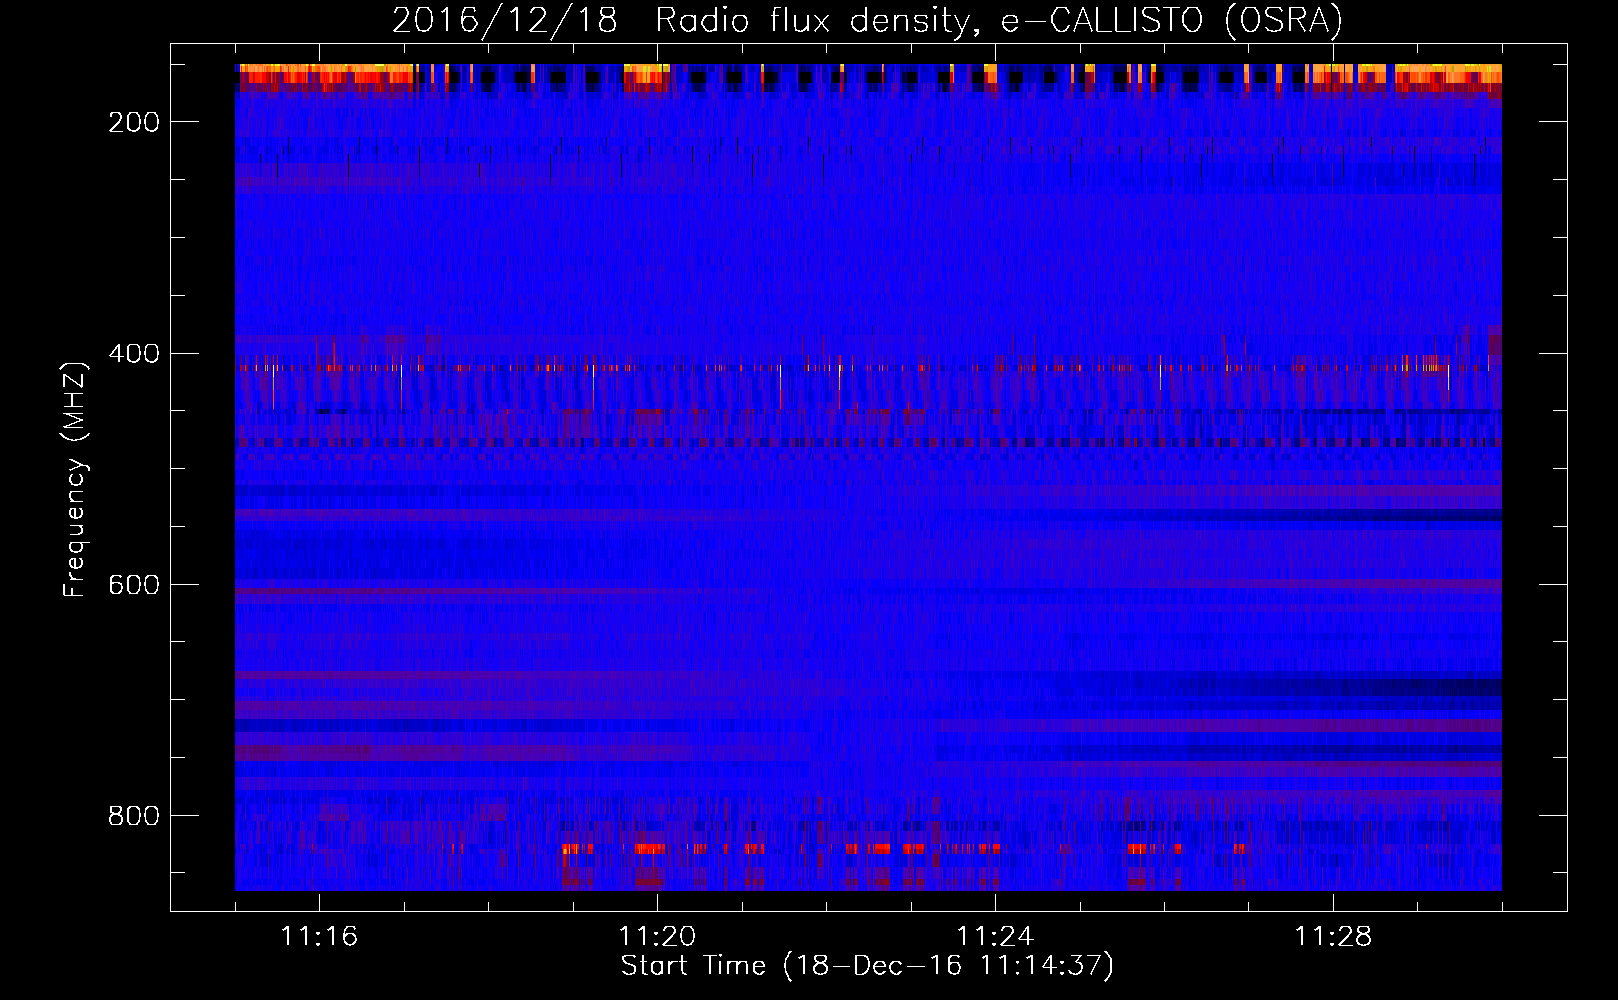
Task: Click the 600 frequency tick label
Action: coord(134,584)
